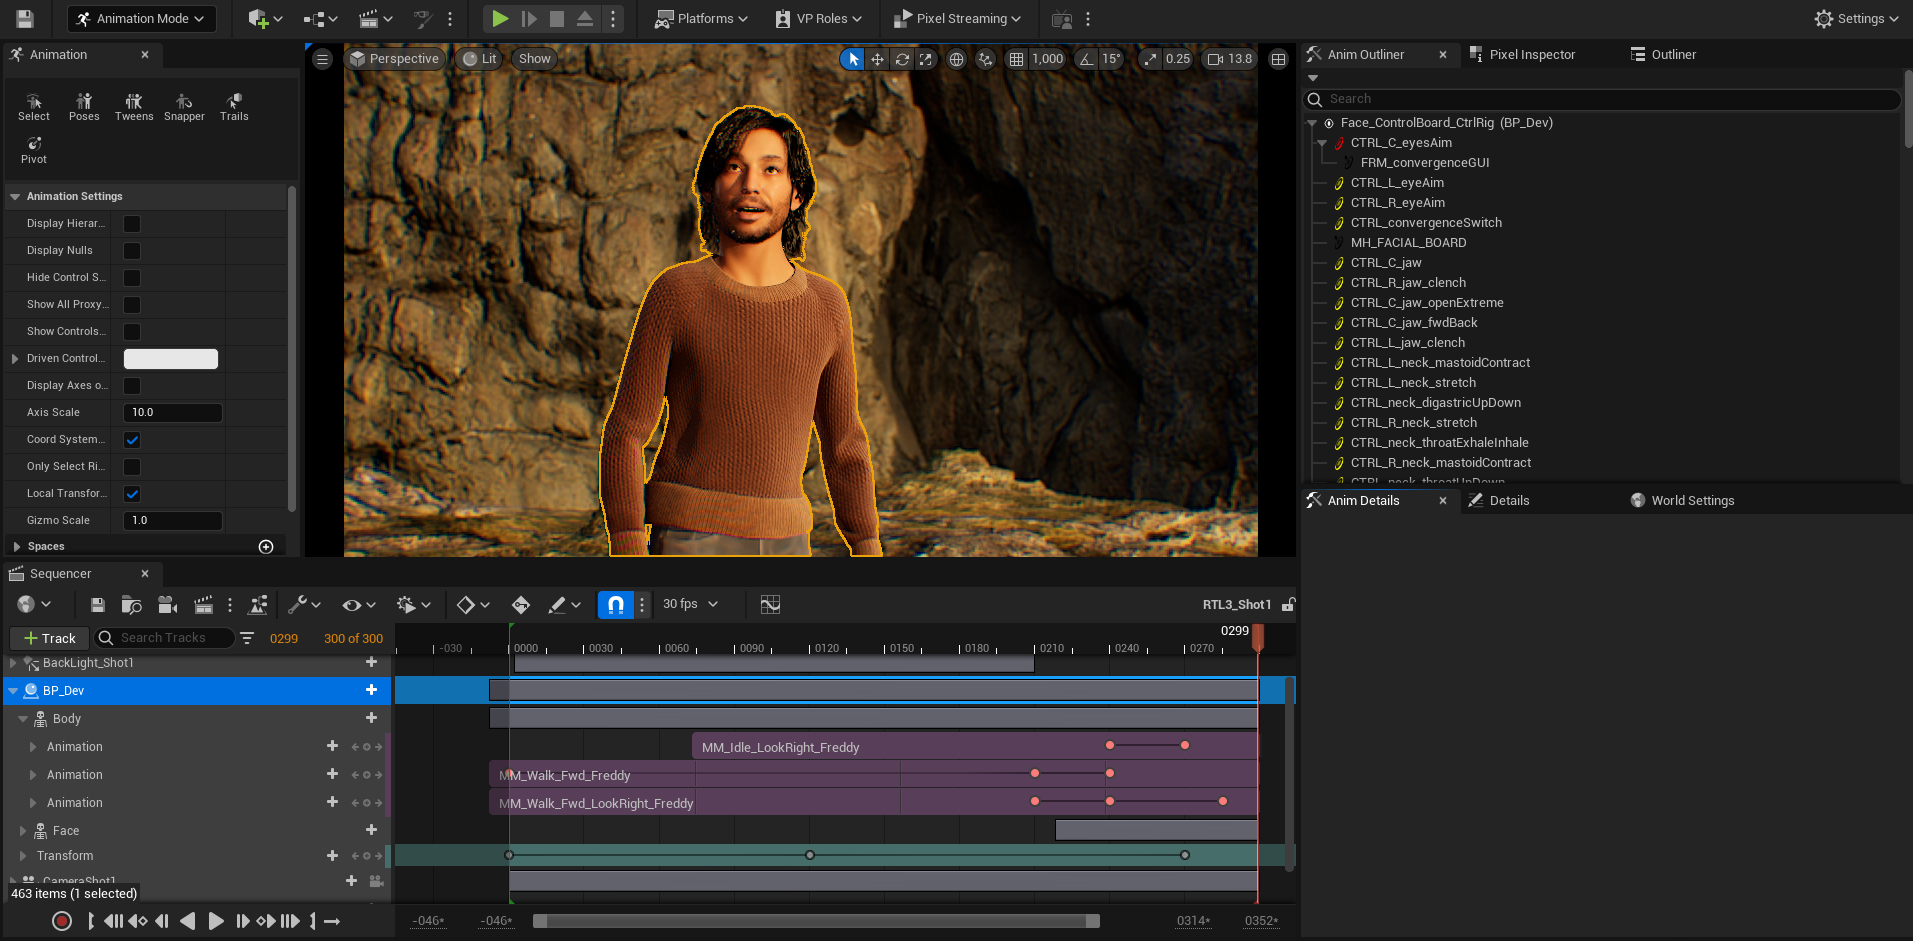
Task: Open the sequencer curve editor icon
Action: (770, 604)
